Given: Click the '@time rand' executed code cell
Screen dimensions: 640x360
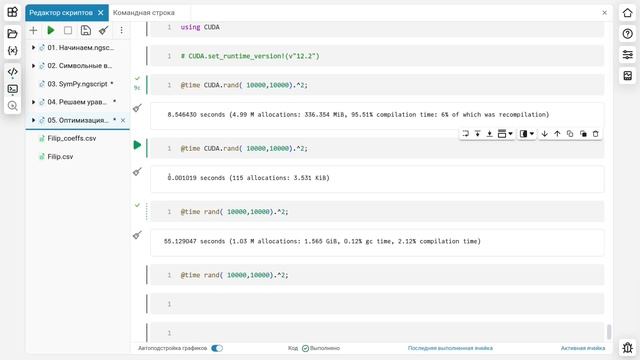Looking at the screenshot, I should [x=377, y=212].
